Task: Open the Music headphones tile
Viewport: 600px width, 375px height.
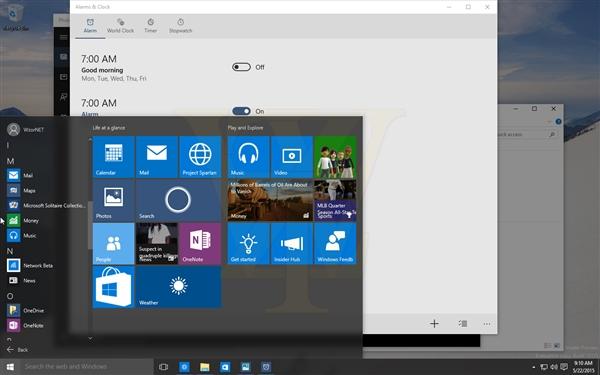Action: (248, 157)
